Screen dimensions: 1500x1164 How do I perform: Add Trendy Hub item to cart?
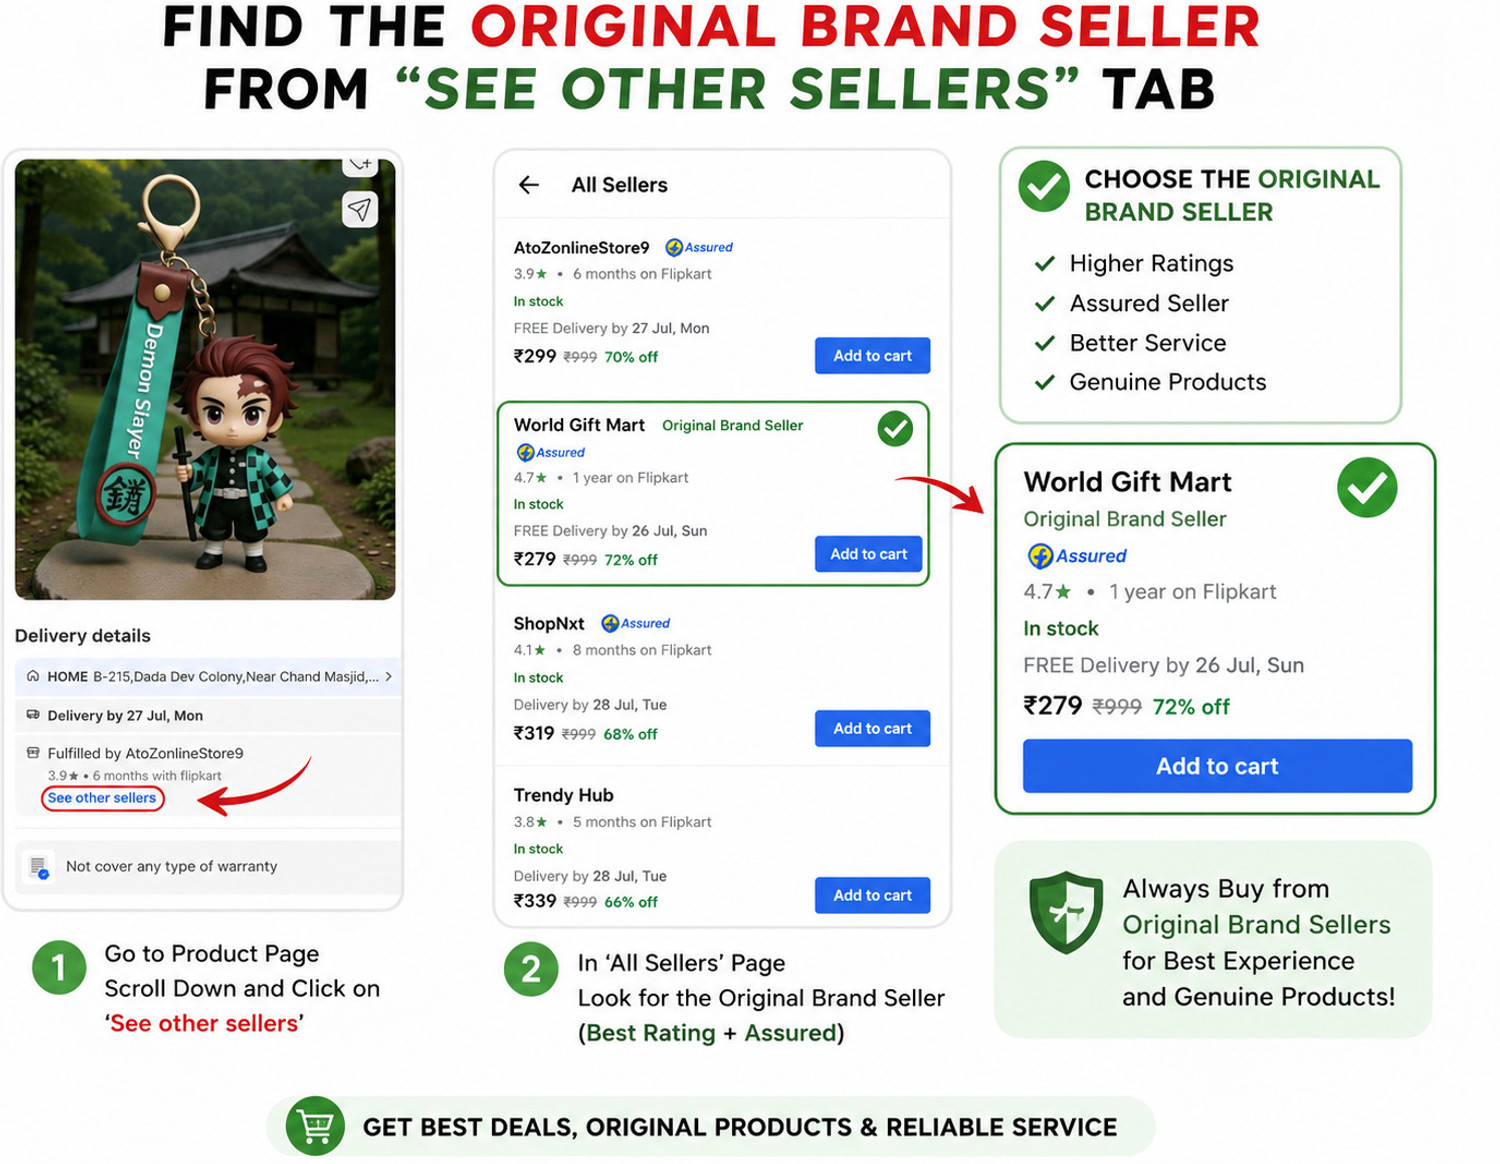click(x=872, y=895)
